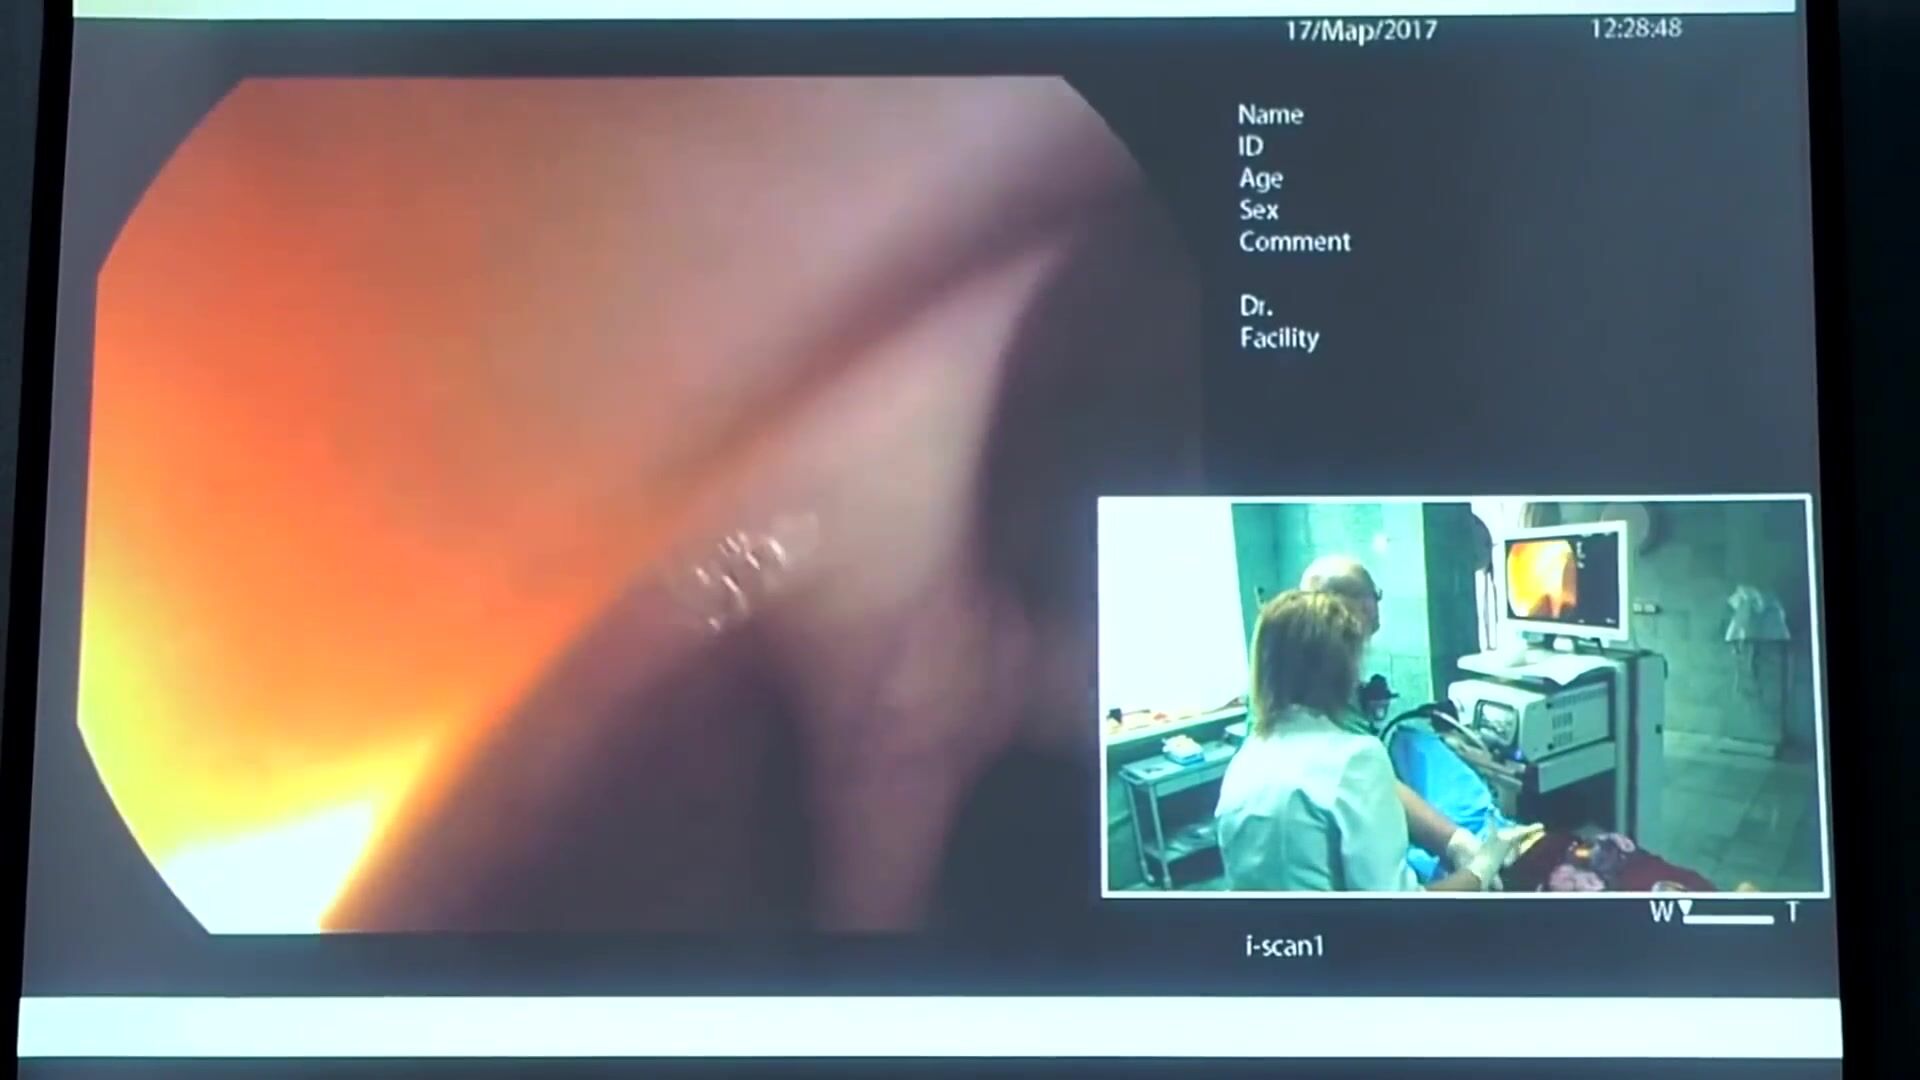The height and width of the screenshot is (1080, 1920).
Task: Select the ID patient field
Action: click(1250, 147)
